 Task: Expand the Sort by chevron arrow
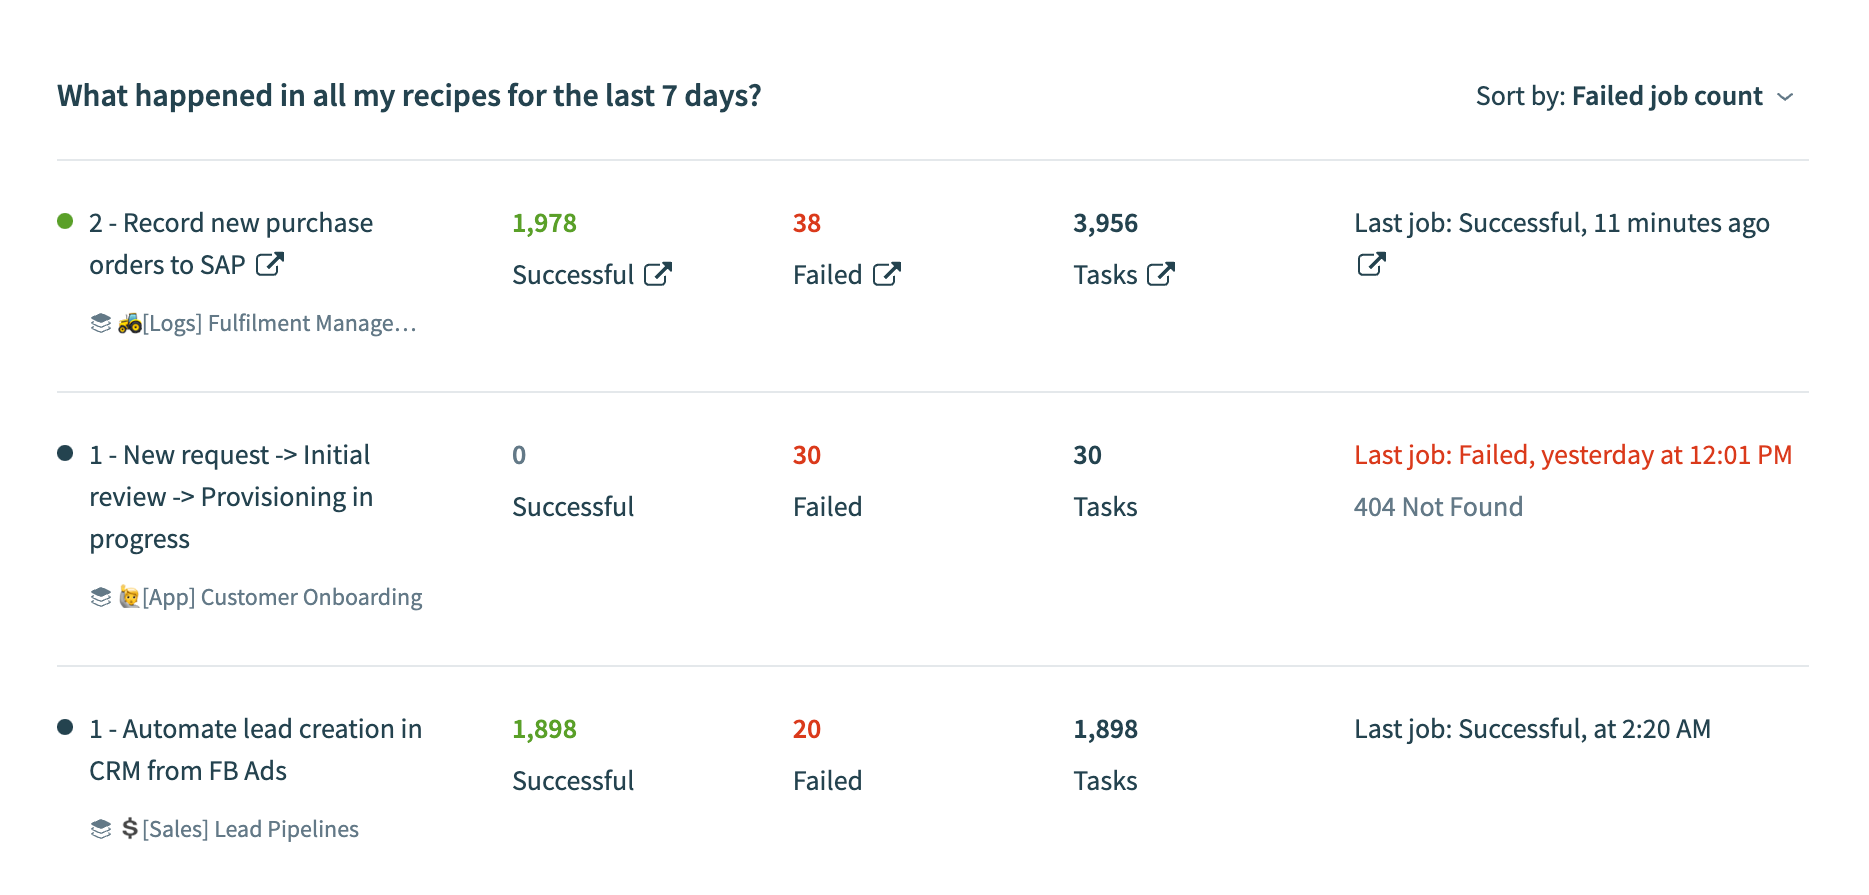[x=1786, y=97]
